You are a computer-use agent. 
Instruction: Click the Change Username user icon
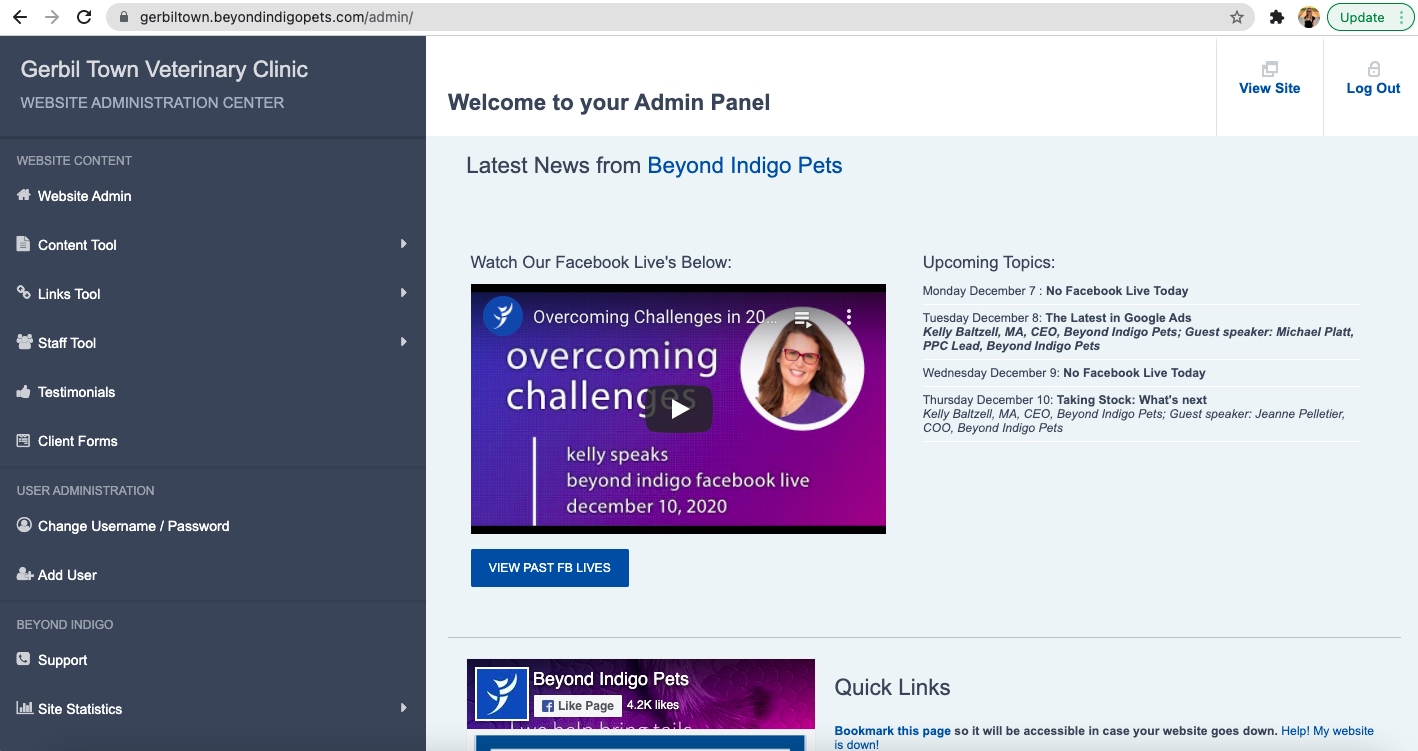pyautogui.click(x=24, y=525)
